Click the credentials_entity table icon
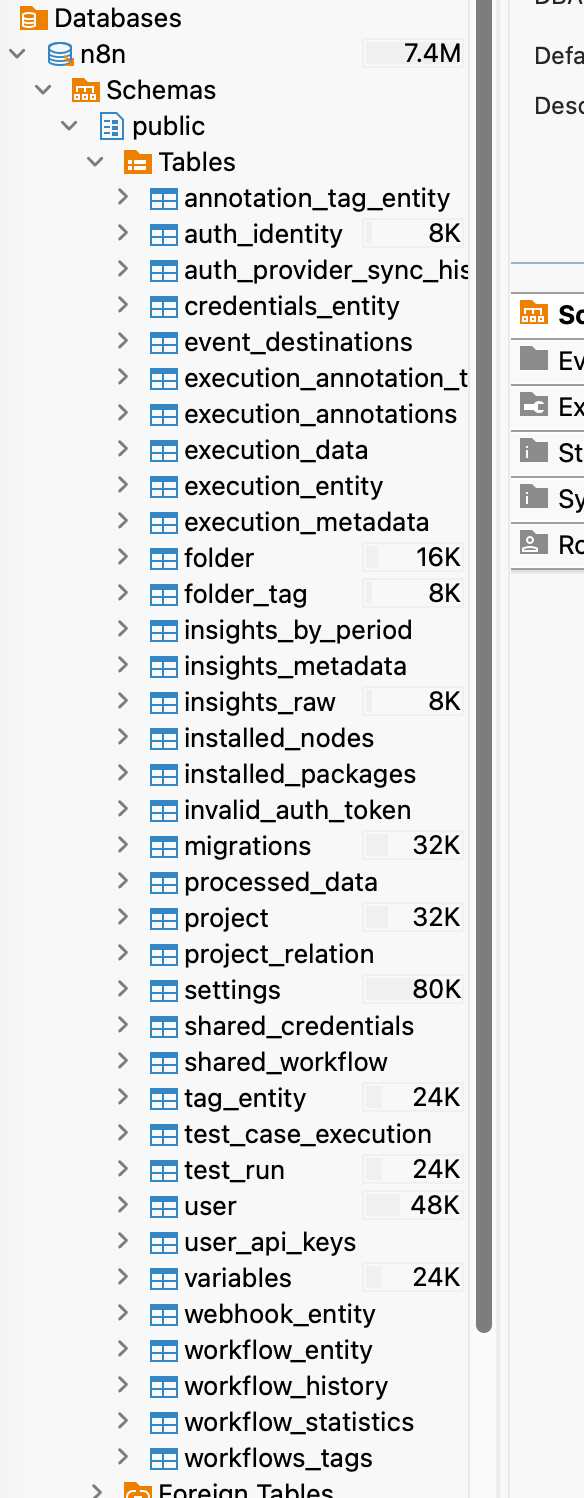The height and width of the screenshot is (1498, 584). point(163,306)
